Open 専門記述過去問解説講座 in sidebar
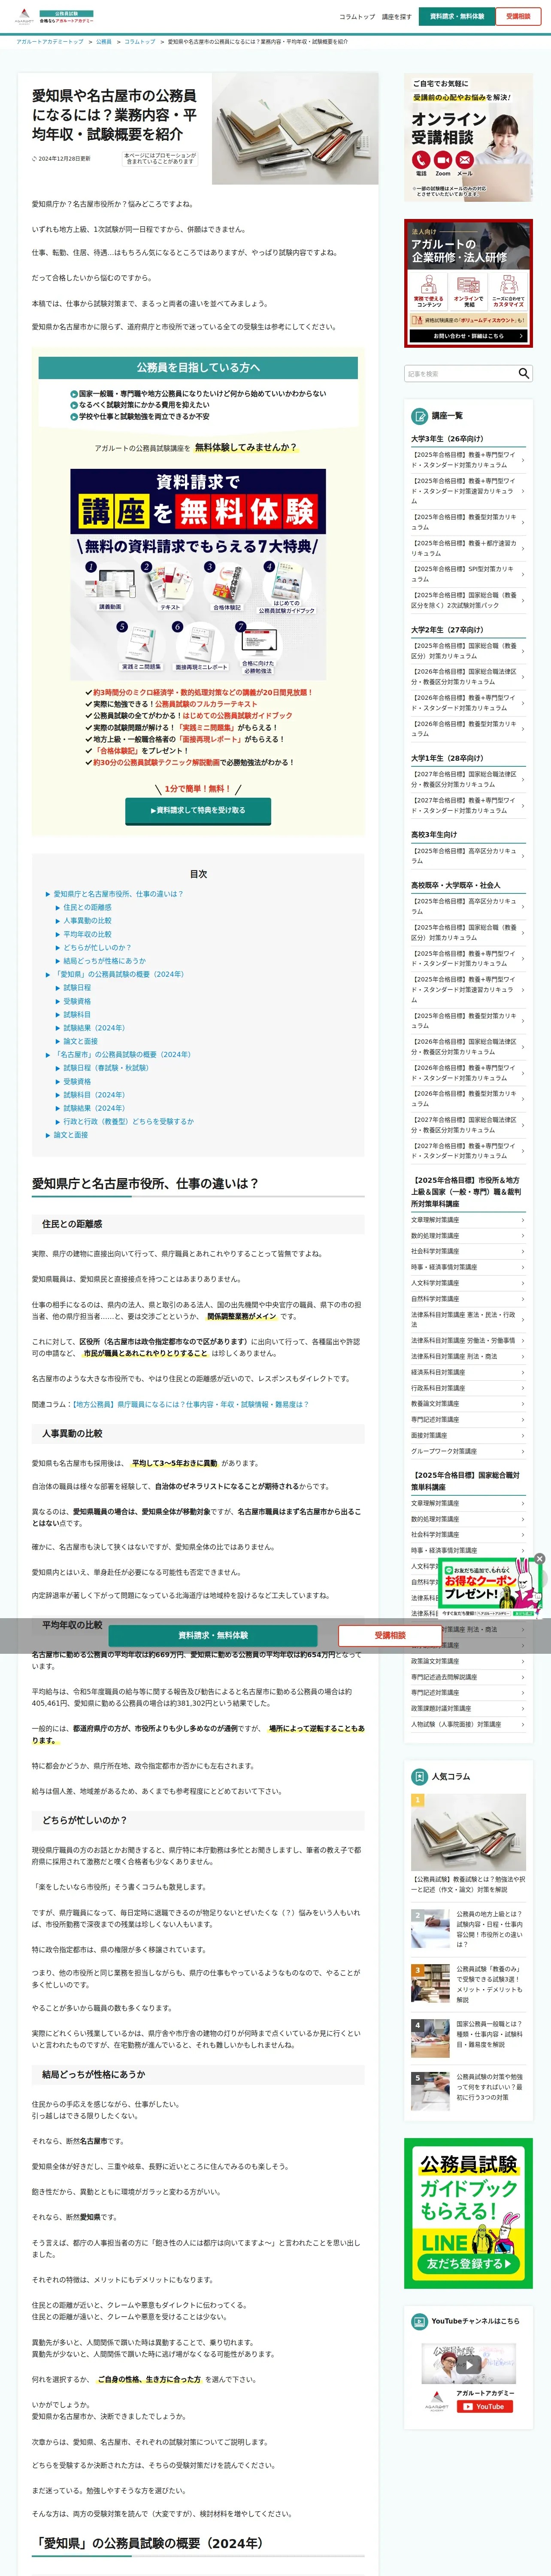This screenshot has height=2576, width=551. (x=468, y=1677)
